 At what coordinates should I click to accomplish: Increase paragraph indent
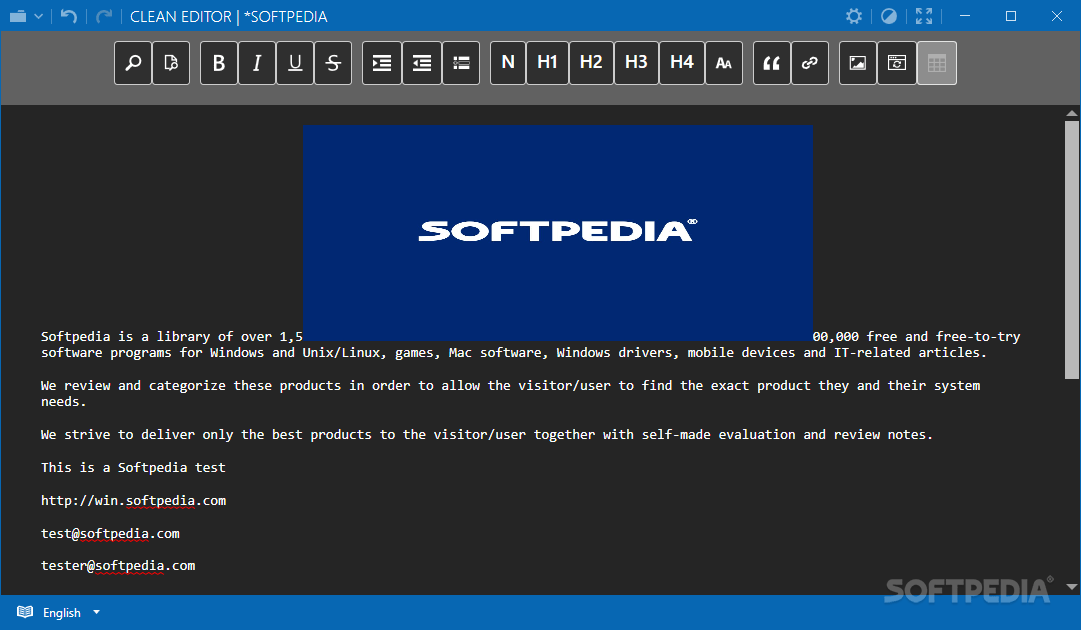point(382,63)
